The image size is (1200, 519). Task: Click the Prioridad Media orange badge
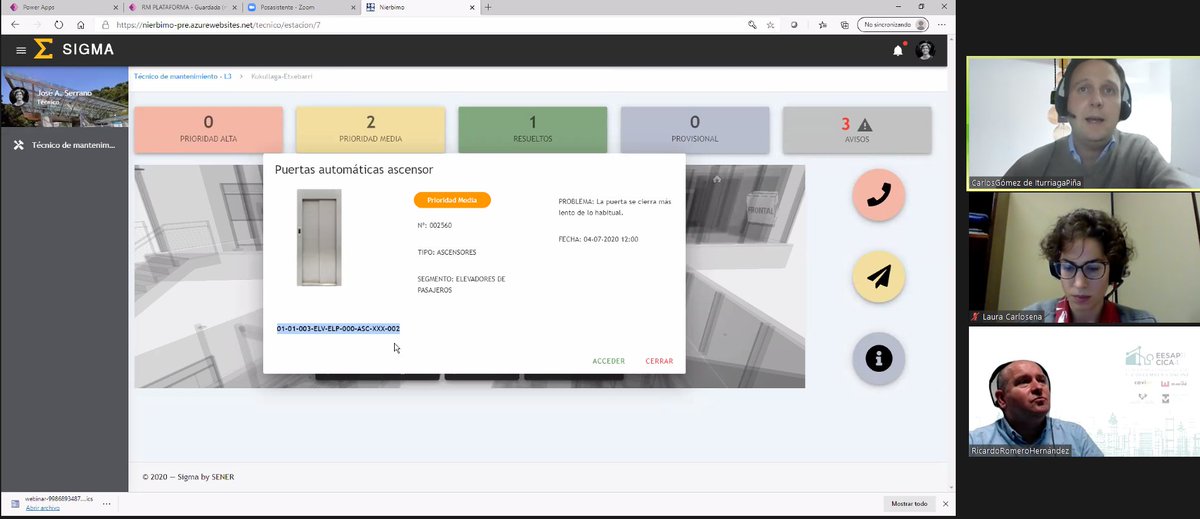452,200
